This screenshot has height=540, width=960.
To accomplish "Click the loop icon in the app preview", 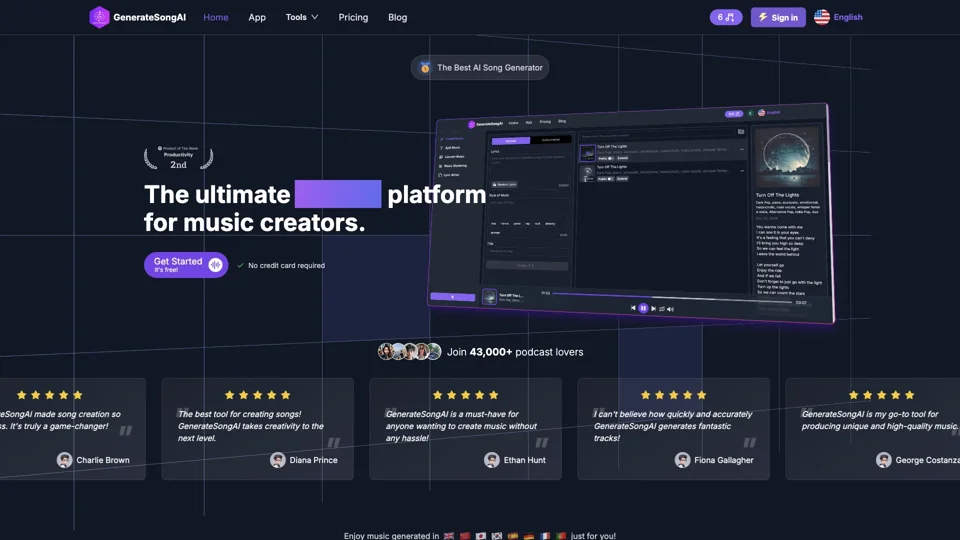I will click(662, 309).
